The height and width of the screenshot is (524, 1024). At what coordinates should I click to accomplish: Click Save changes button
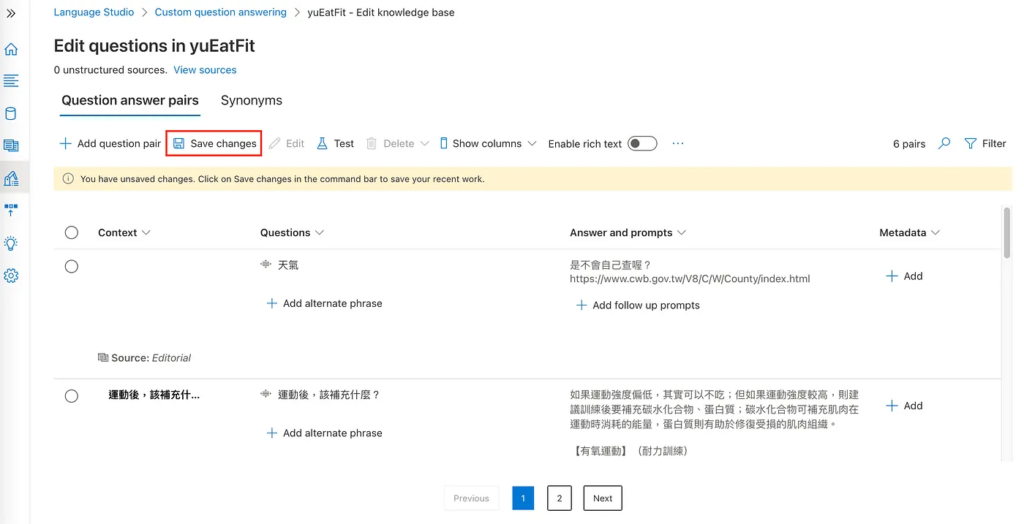(214, 144)
